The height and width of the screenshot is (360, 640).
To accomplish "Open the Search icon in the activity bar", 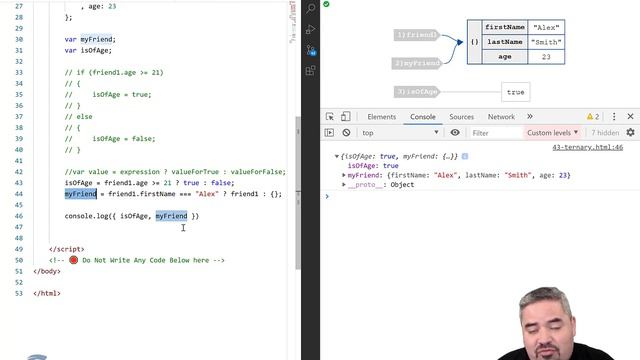I will [311, 8].
